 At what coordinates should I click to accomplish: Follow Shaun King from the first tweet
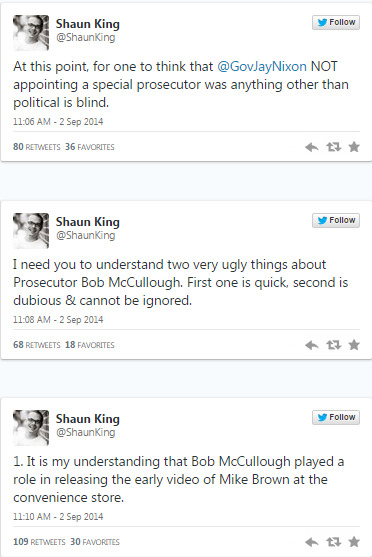point(336,22)
